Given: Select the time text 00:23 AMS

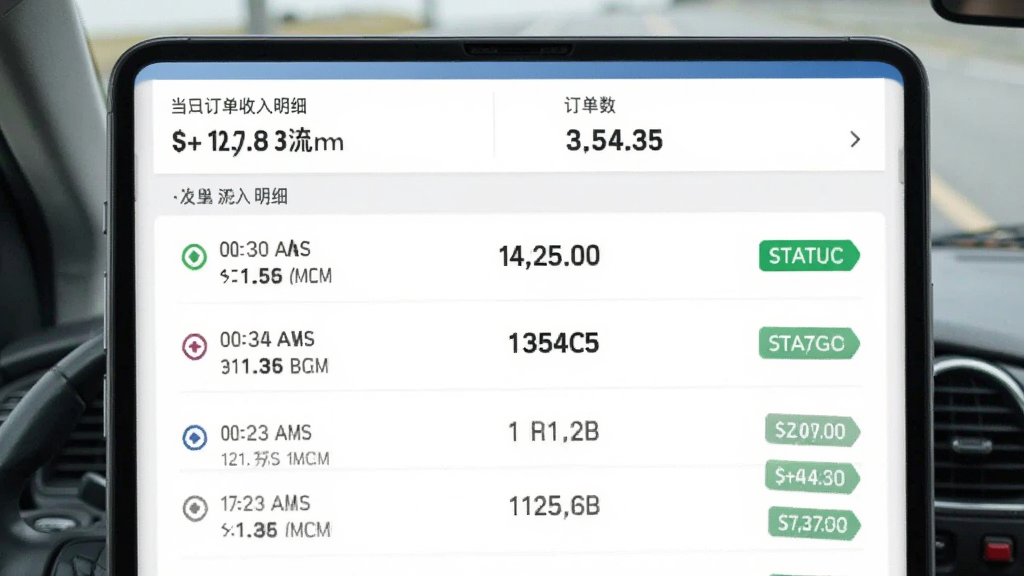Looking at the screenshot, I should [266, 433].
